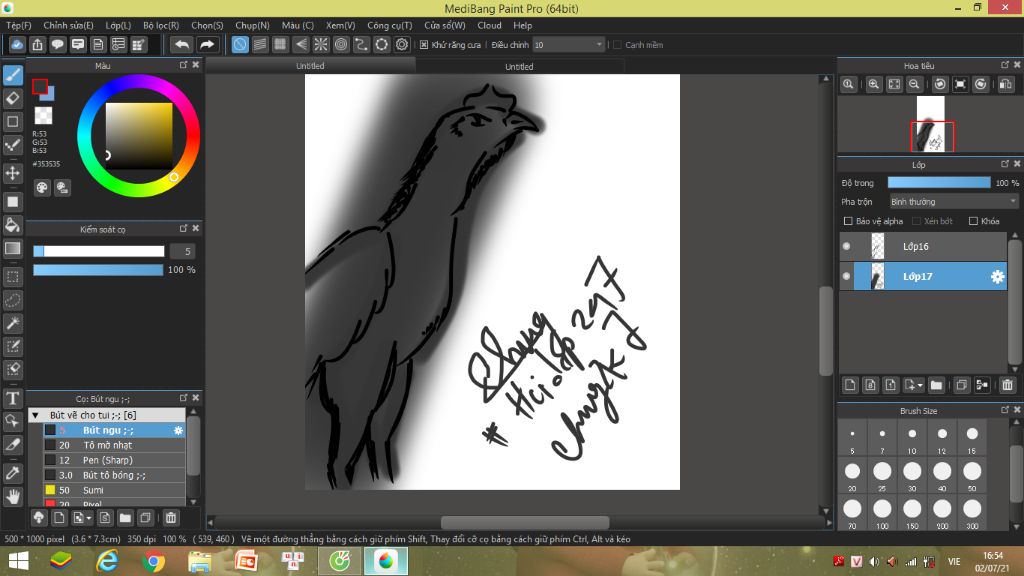Screen dimensions: 1024x576
Task: Select the Brush tool in left toolbar
Action: pos(12,75)
